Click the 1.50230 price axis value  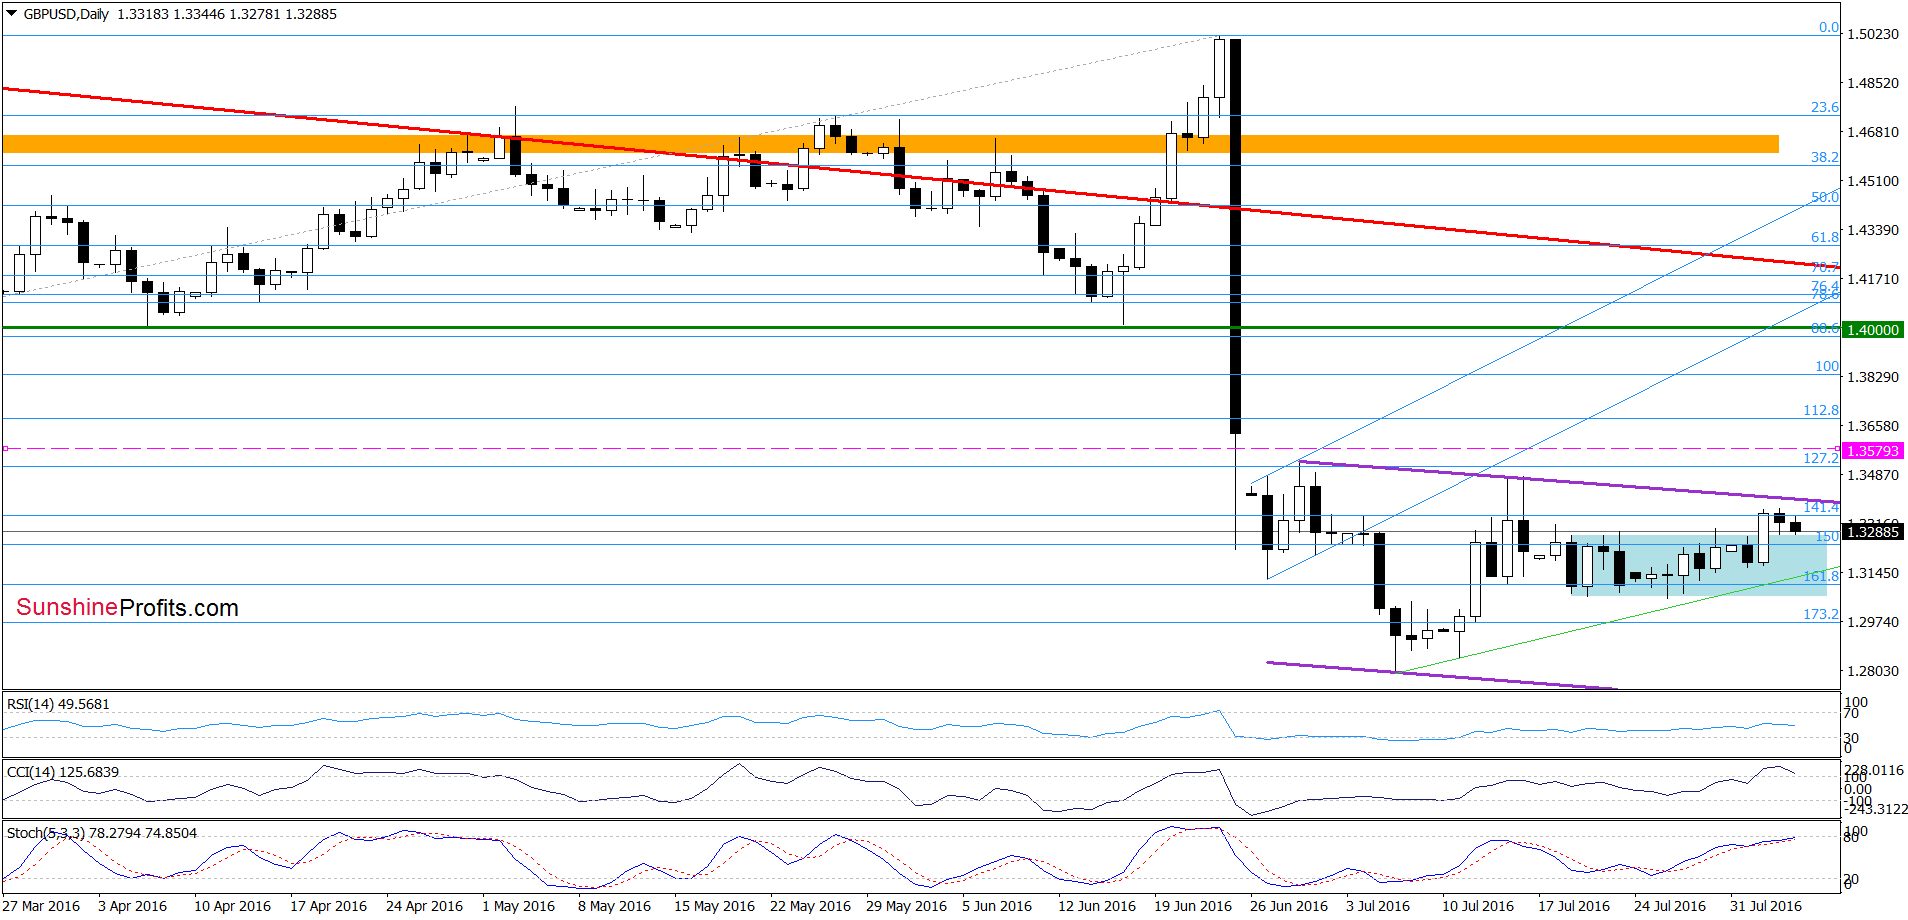point(1872,34)
